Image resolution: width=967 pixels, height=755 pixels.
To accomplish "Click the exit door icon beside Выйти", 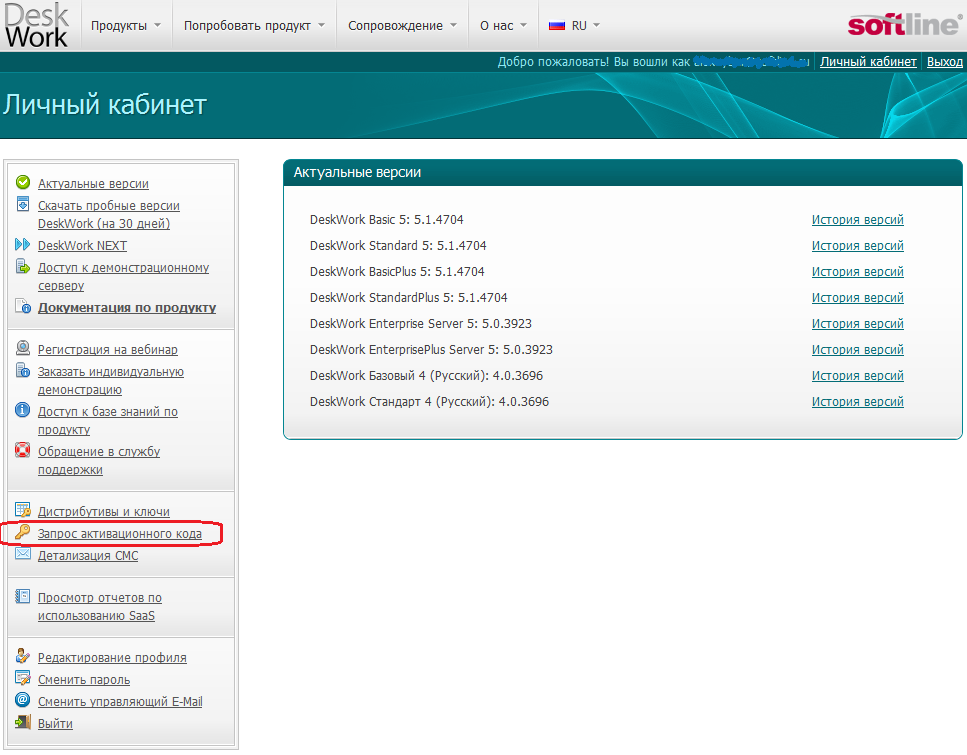I will tap(23, 722).
